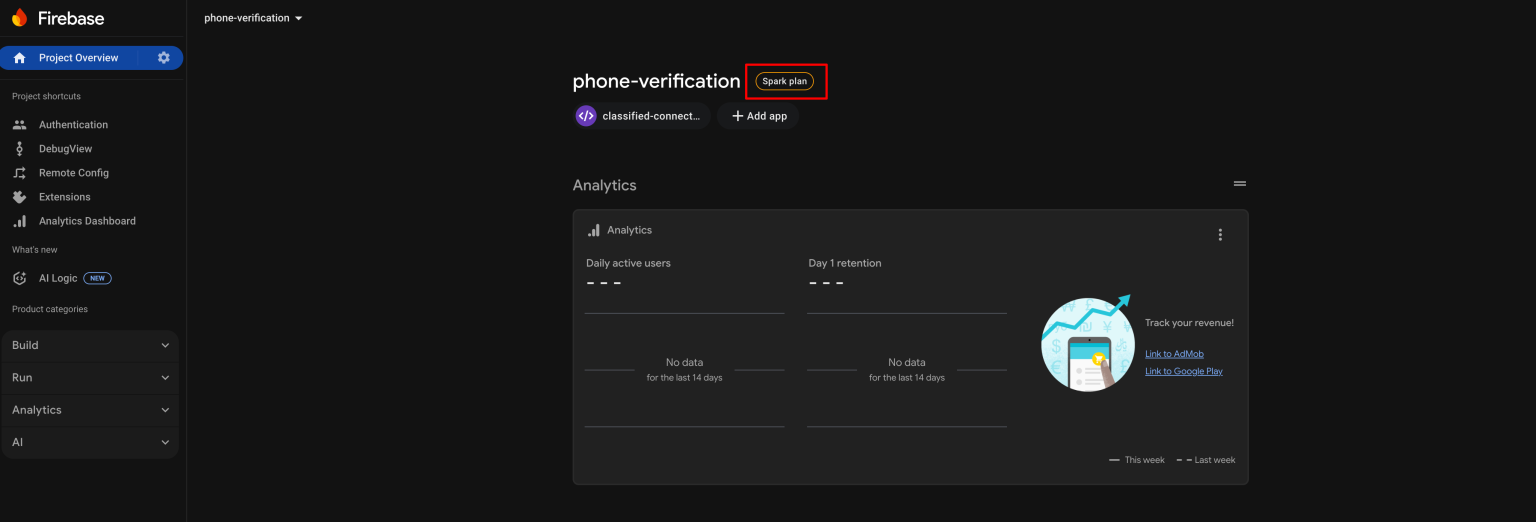
Task: Select Project Overview in sidebar
Action: (78, 58)
